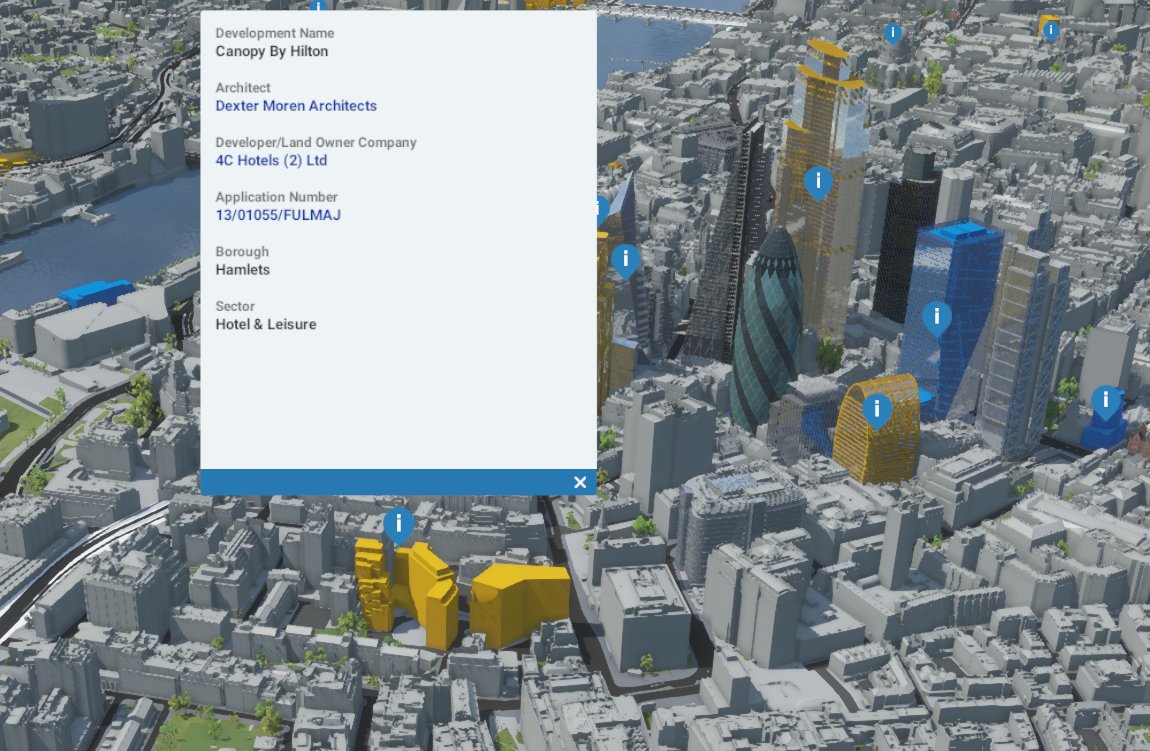Viewport: 1150px width, 751px height.
Task: Open the info marker beside the Gherkin tower
Action: [x=624, y=260]
